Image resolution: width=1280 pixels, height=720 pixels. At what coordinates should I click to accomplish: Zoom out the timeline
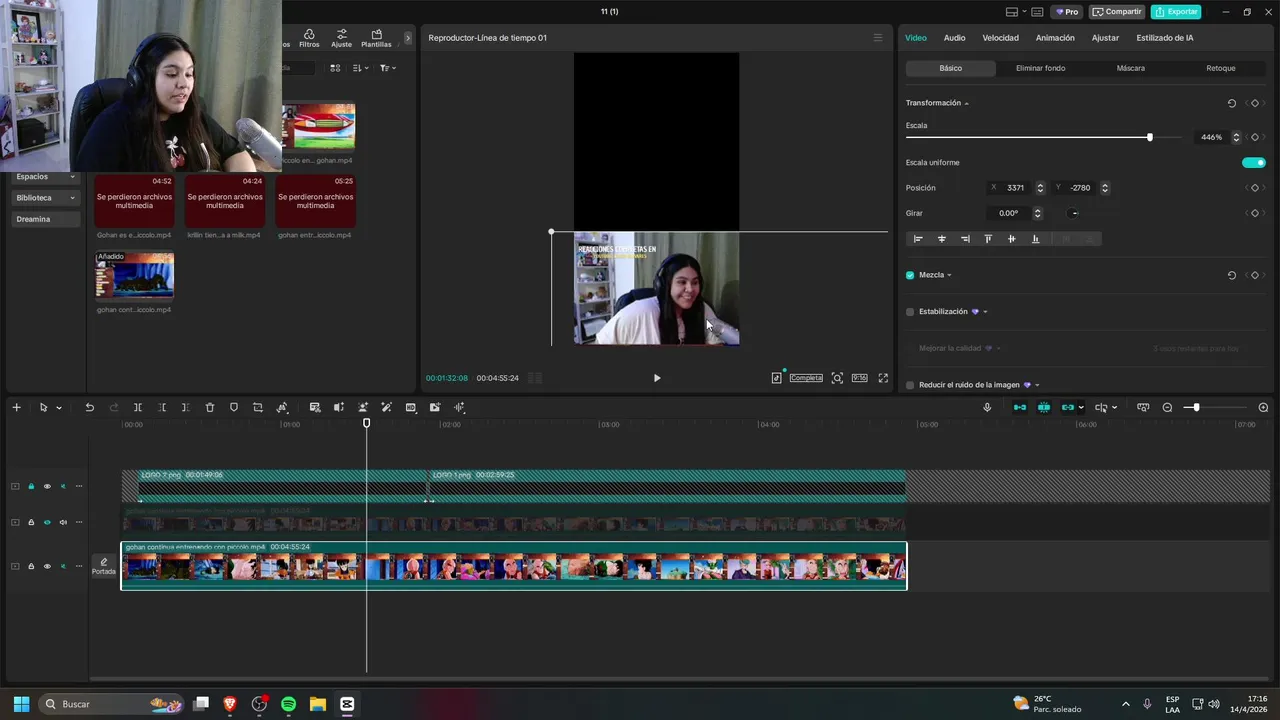(1167, 407)
